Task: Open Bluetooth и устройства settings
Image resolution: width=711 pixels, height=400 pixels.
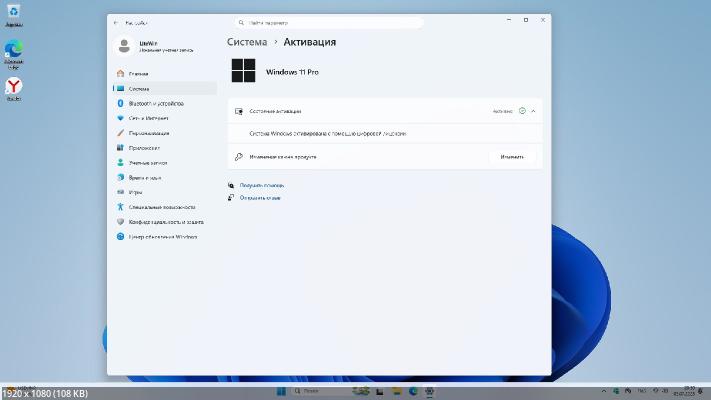Action: coord(164,103)
